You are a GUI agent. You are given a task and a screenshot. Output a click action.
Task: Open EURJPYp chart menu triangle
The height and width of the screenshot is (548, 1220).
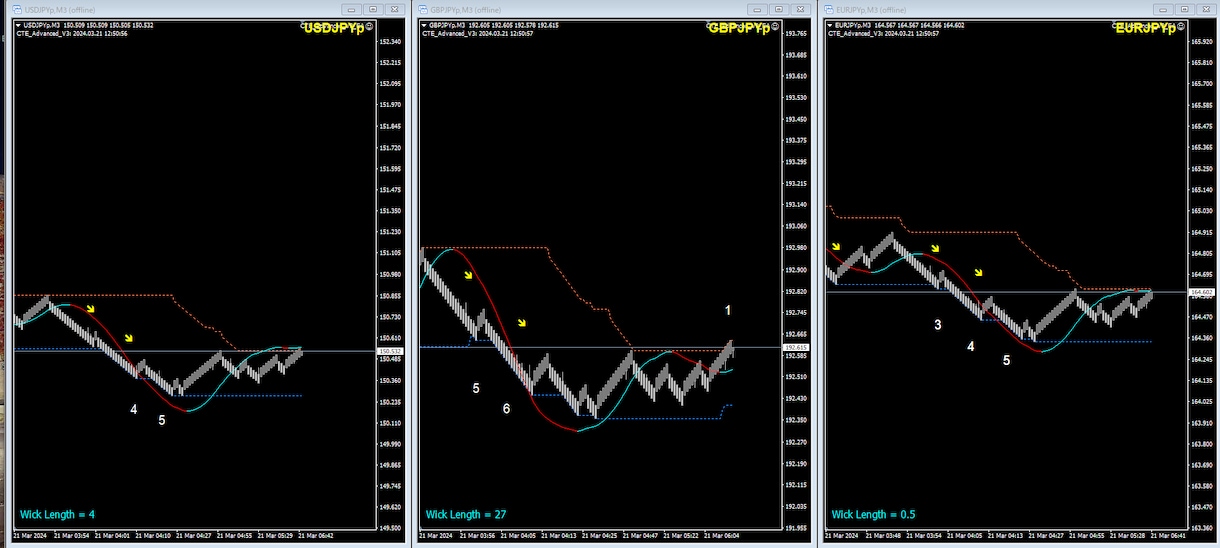830,25
